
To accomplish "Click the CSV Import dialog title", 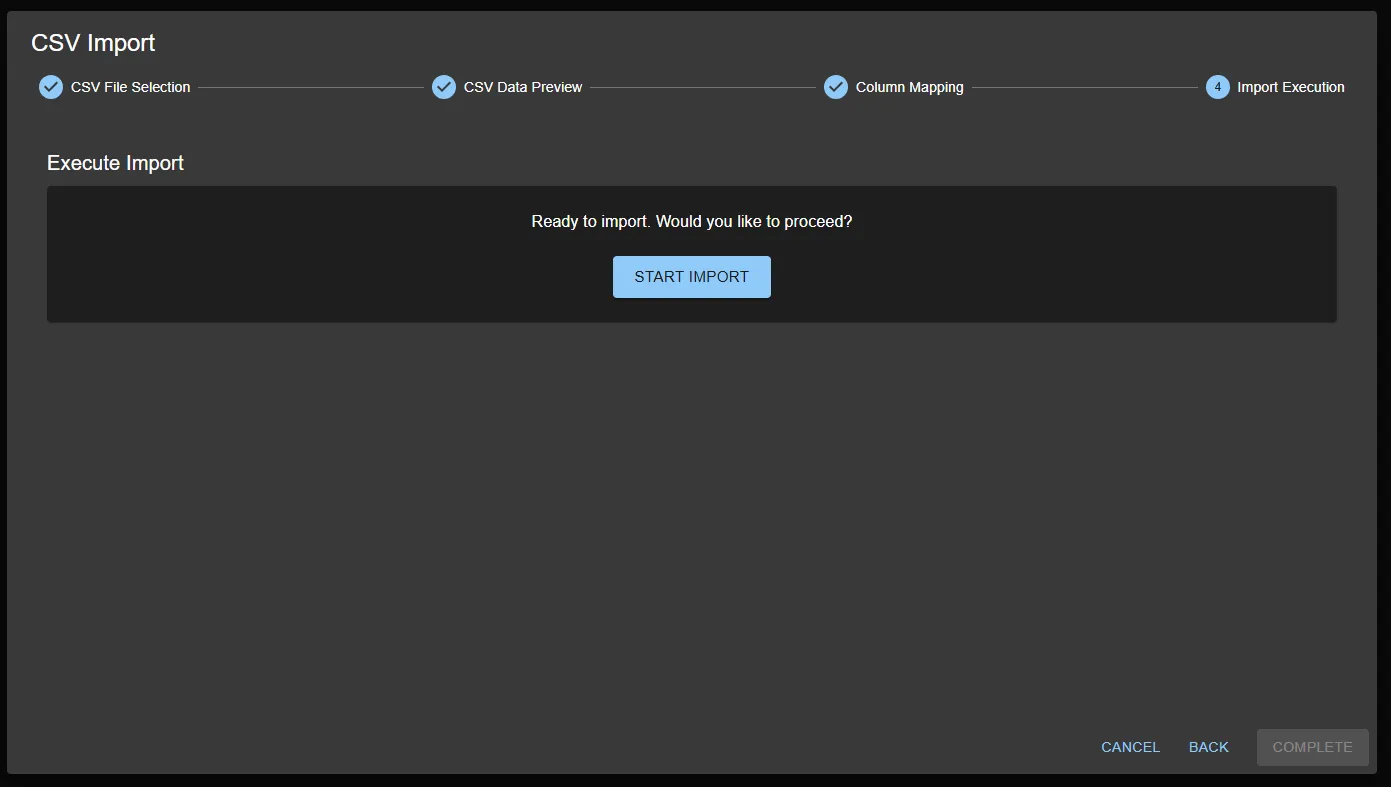I will pyautogui.click(x=93, y=43).
